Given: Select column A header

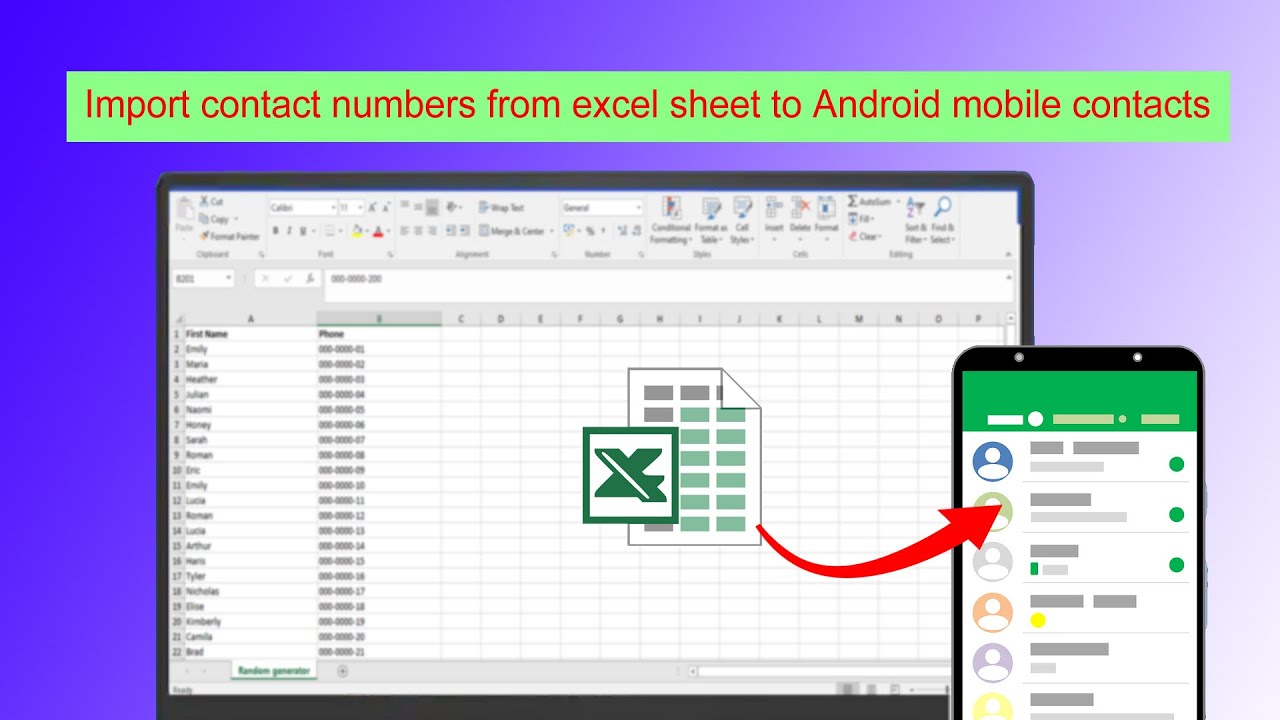Looking at the screenshot, I should [x=250, y=319].
